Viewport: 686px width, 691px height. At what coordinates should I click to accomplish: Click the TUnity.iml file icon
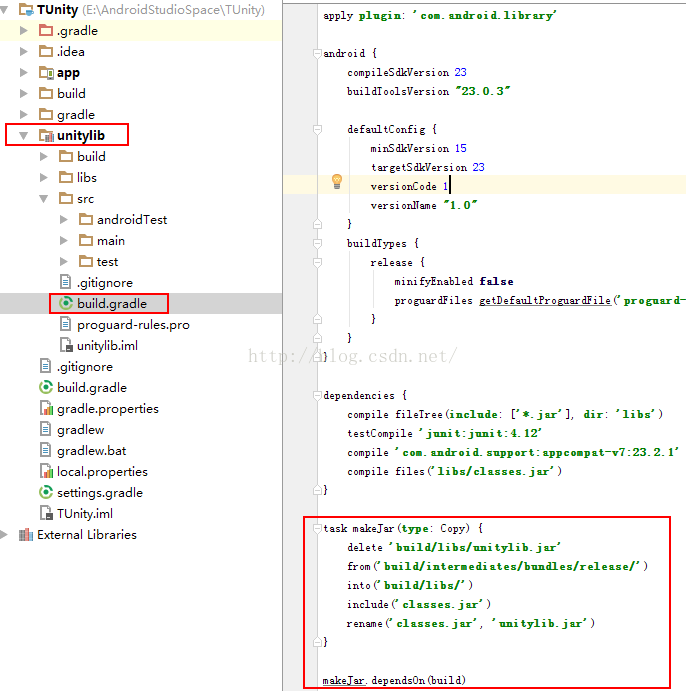[x=46, y=513]
